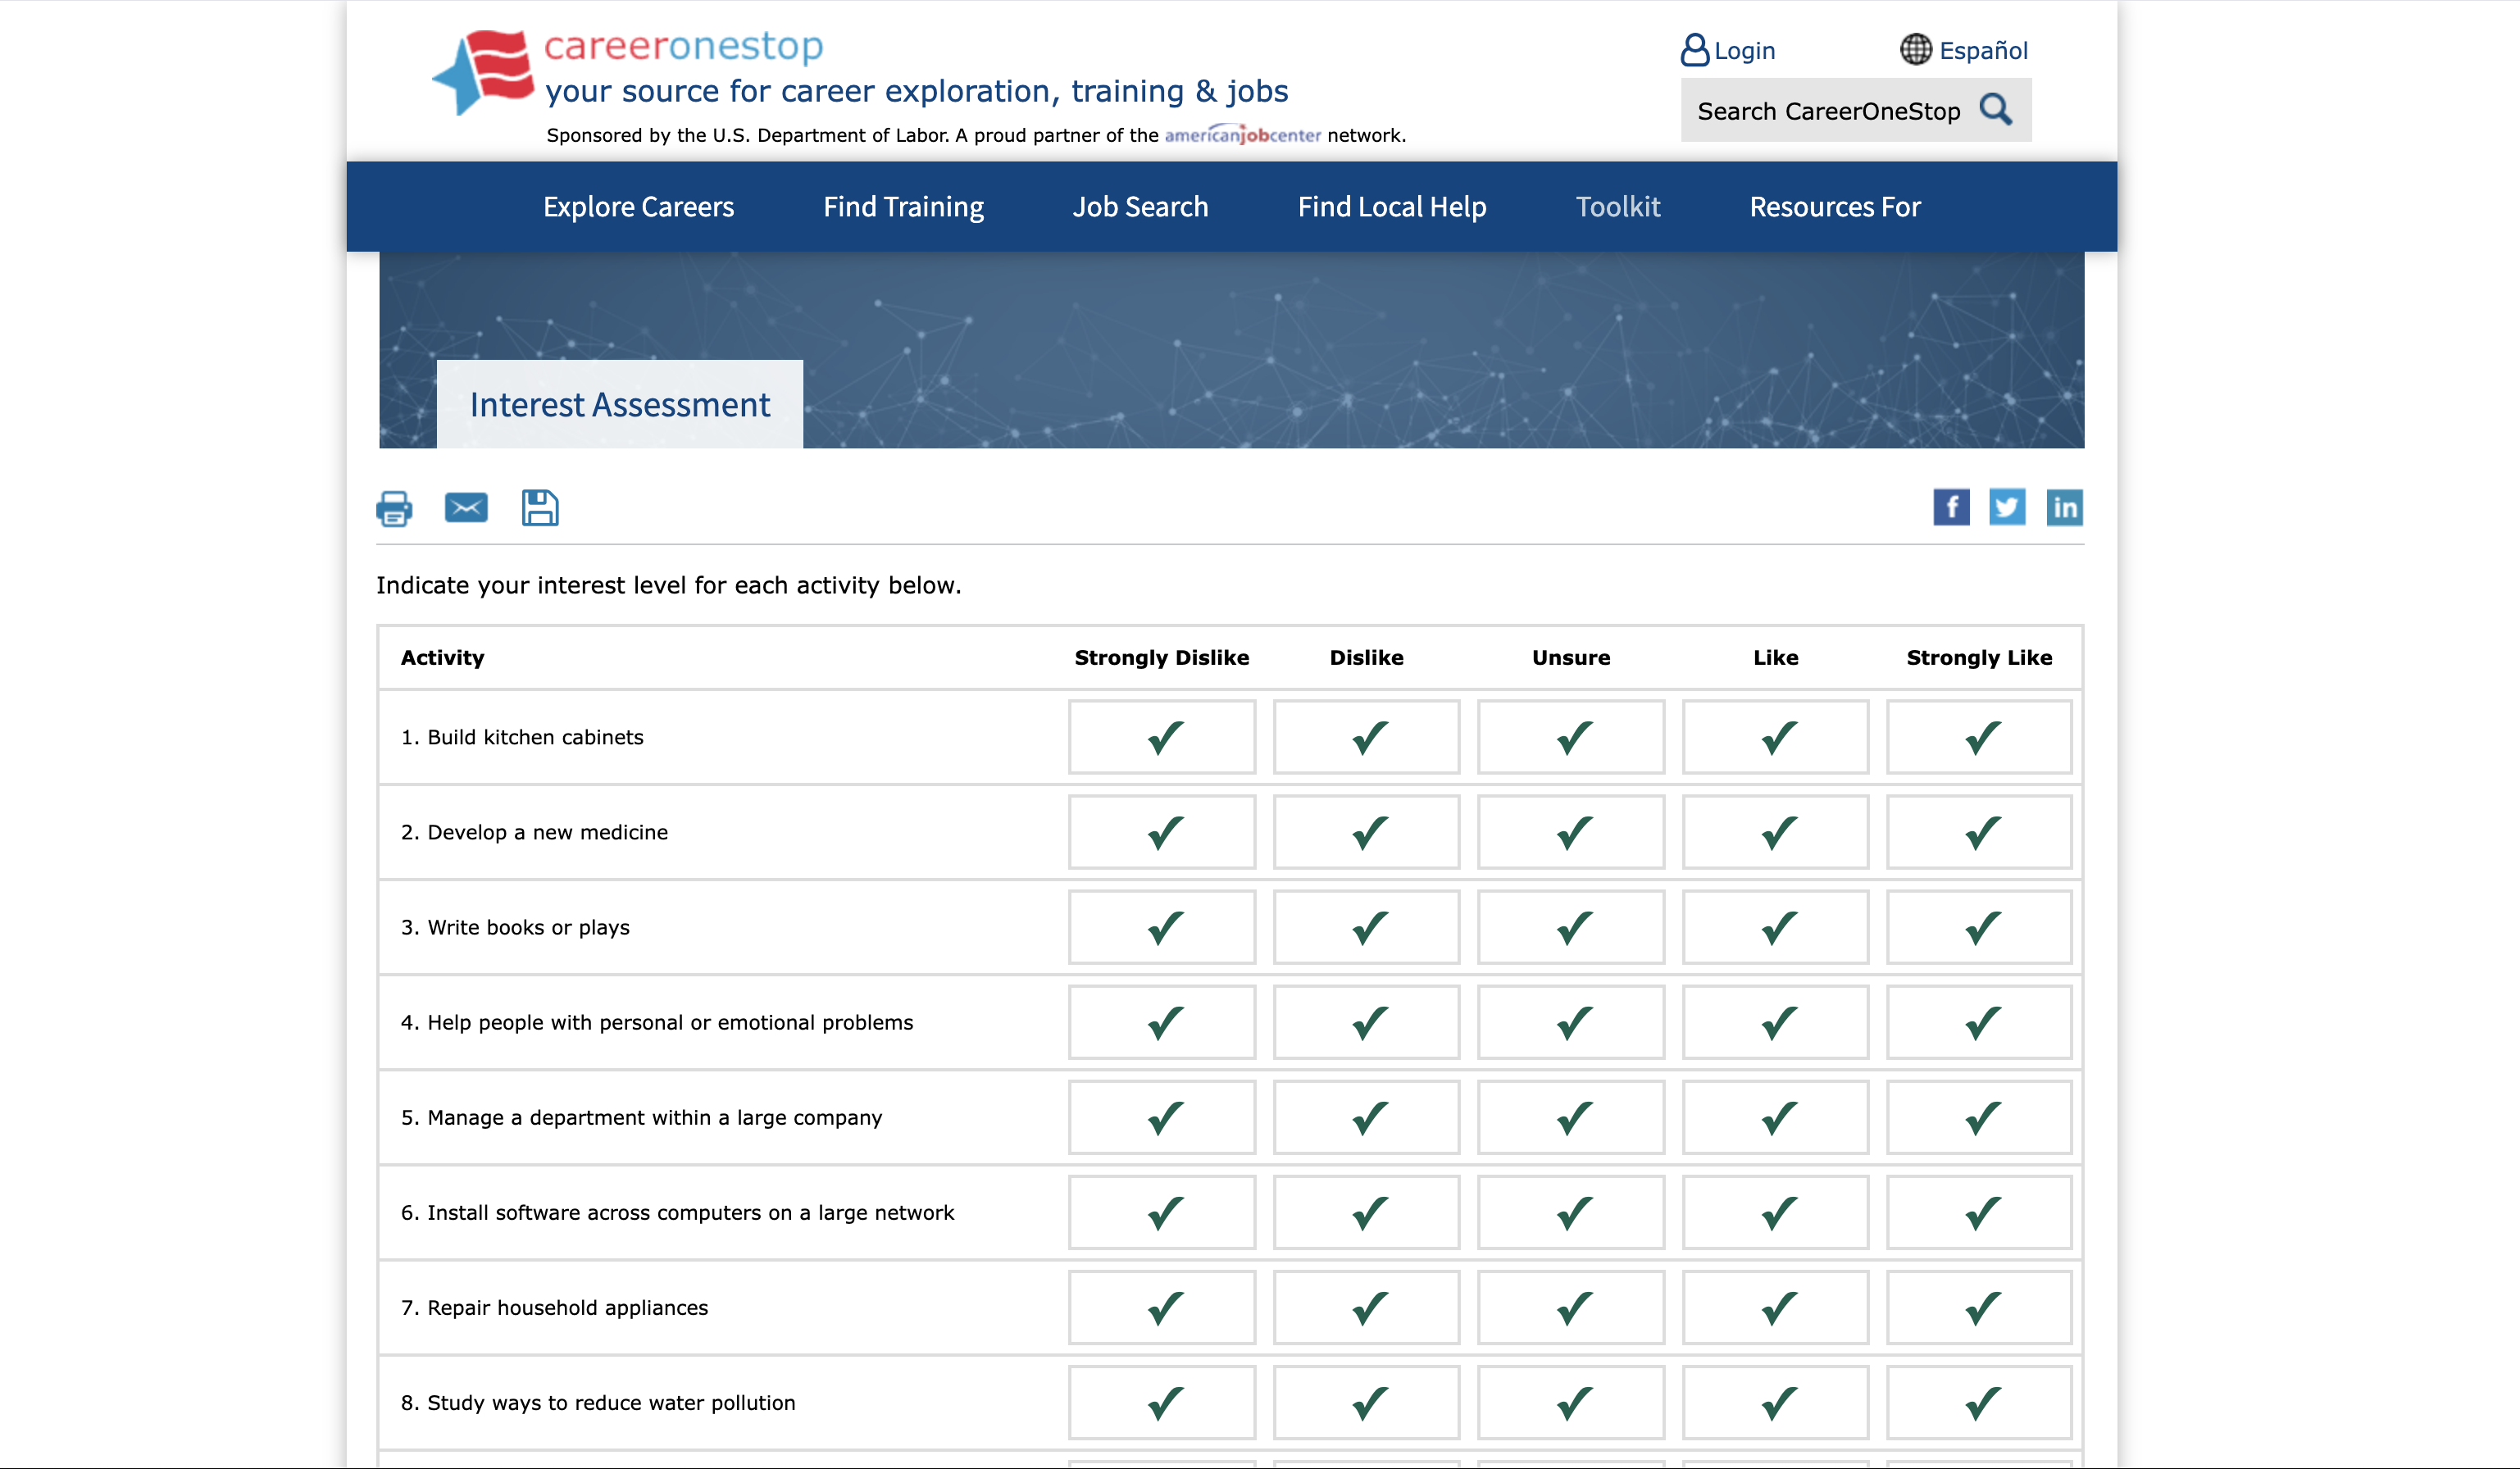Share page on Facebook
This screenshot has height=1469, width=2520.
[x=1951, y=507]
